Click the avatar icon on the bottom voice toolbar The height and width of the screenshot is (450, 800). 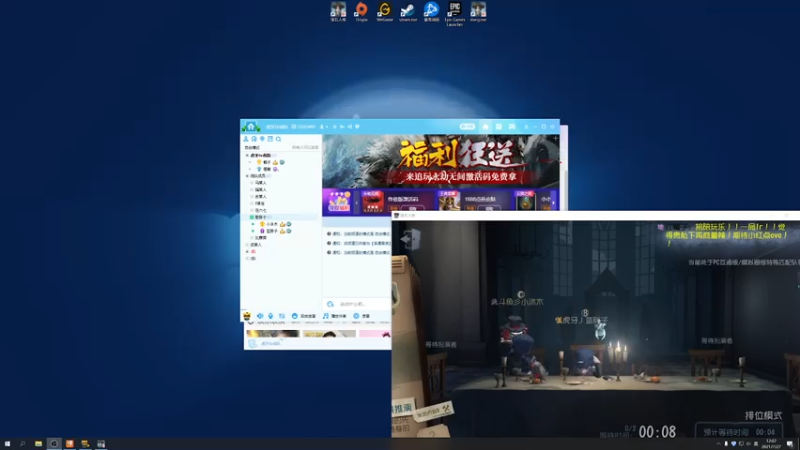[x=247, y=316]
